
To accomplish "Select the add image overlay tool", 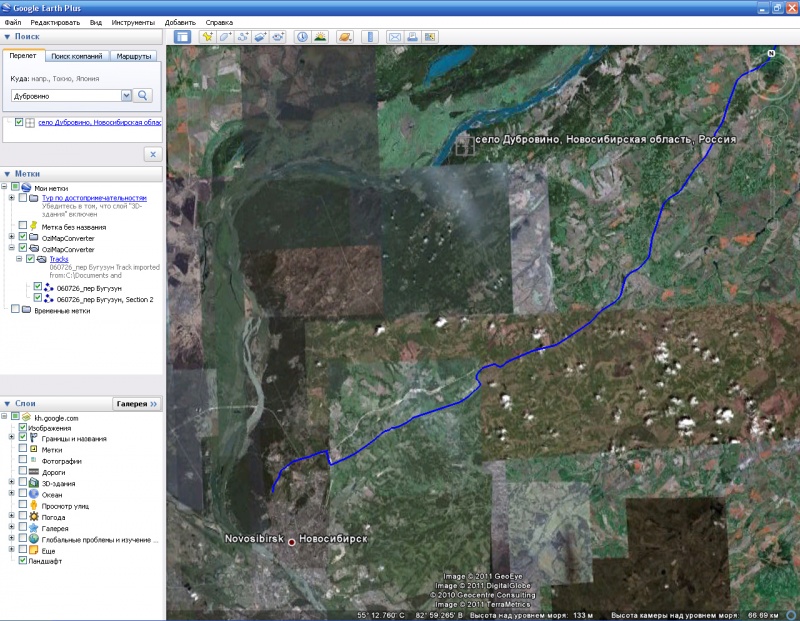I will coord(261,37).
